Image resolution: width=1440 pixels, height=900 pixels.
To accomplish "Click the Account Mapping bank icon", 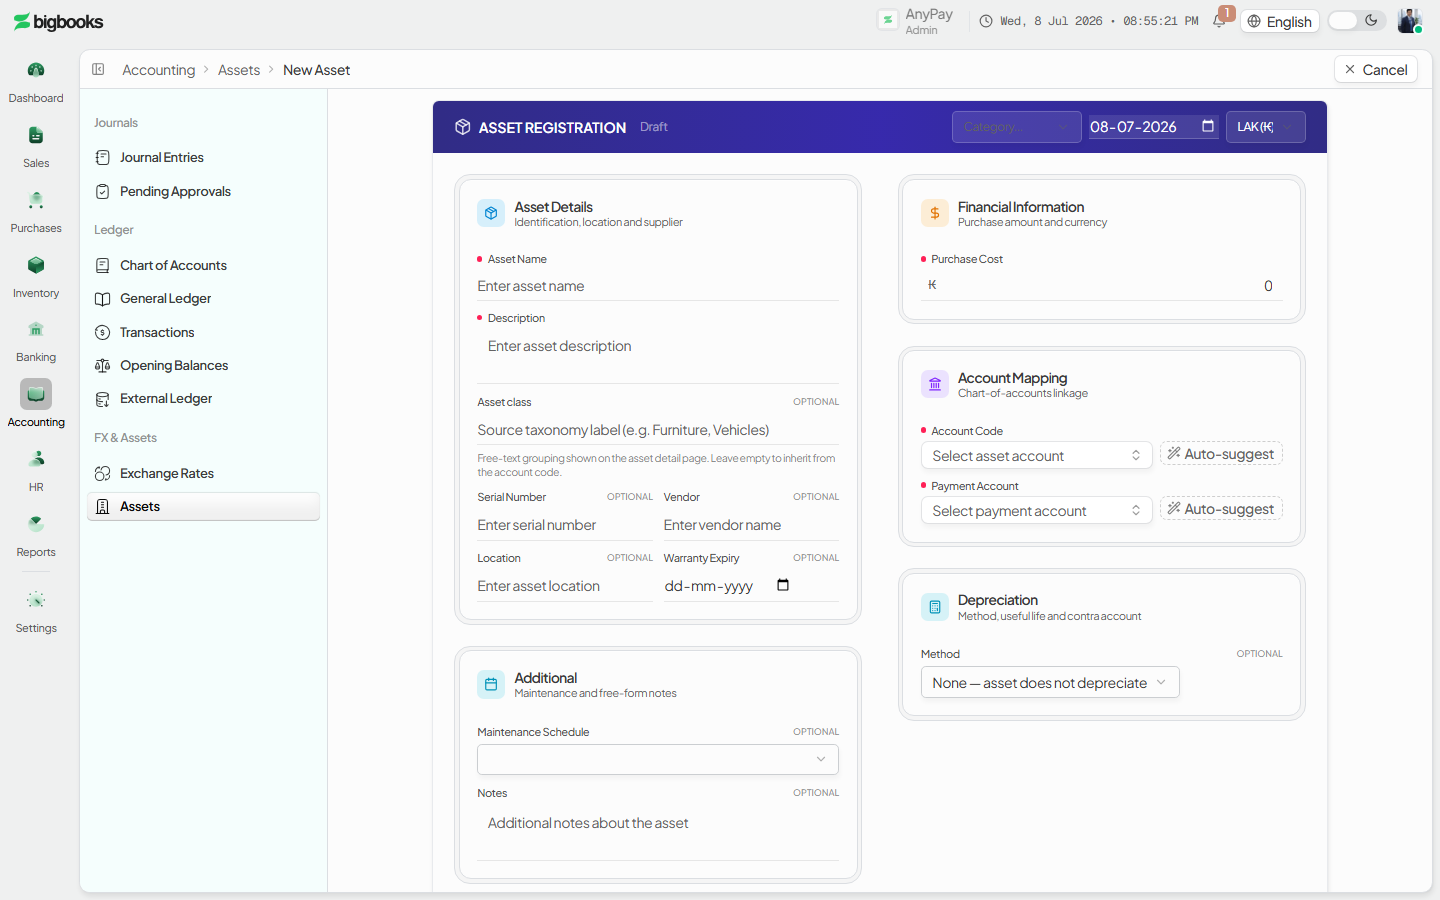I will click(x=934, y=384).
